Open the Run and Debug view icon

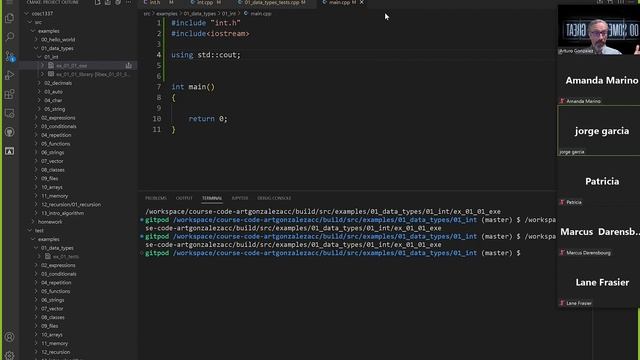click(x=9, y=75)
